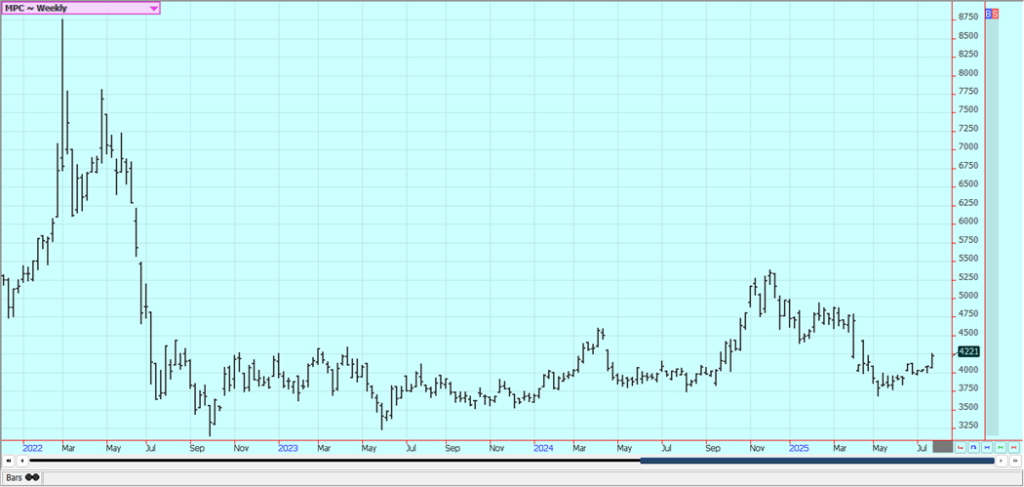
Task: Click the 8750 price level on the axis
Action: [968, 17]
